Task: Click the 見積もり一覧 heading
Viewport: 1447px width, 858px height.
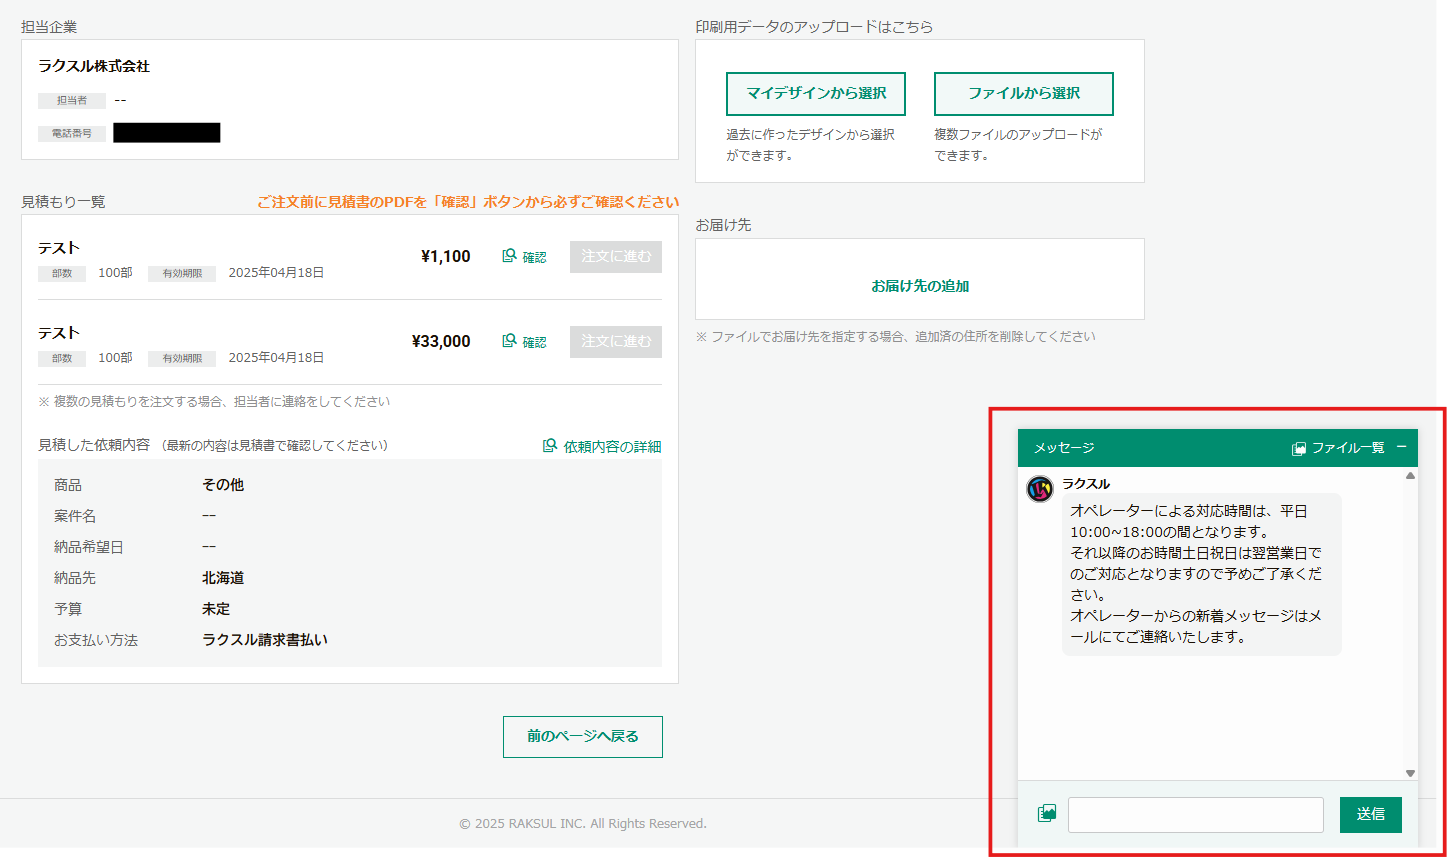Action: pyautogui.click(x=63, y=202)
